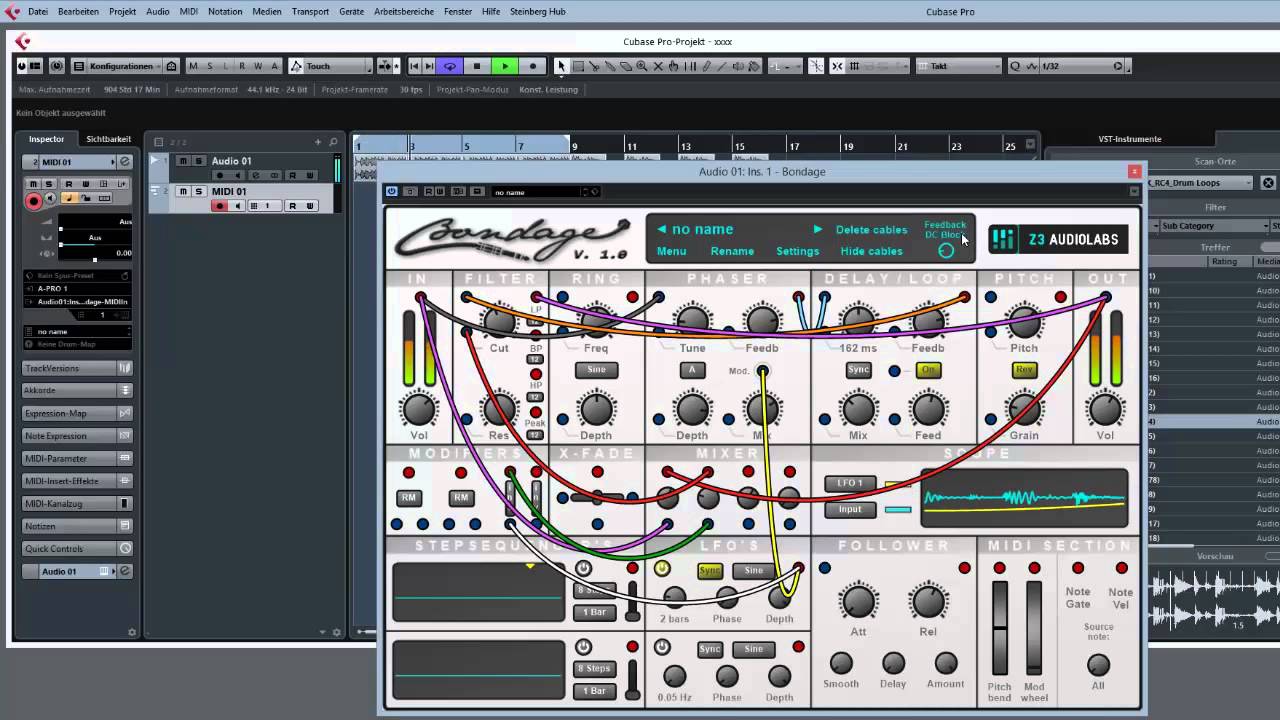Click the Cubase logo under the menu bar
The image size is (1280, 720).
[x=23, y=42]
